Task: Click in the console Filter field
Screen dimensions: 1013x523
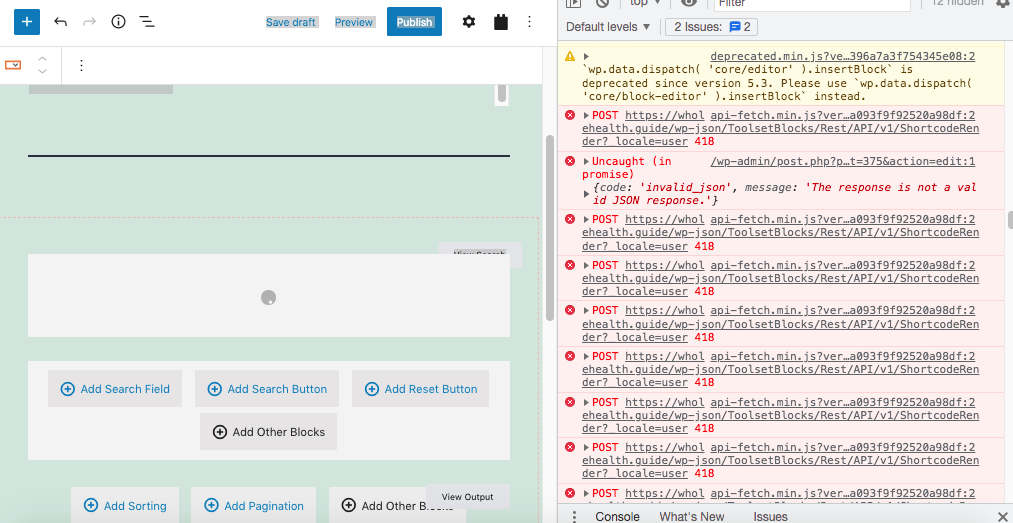Action: [x=810, y=4]
